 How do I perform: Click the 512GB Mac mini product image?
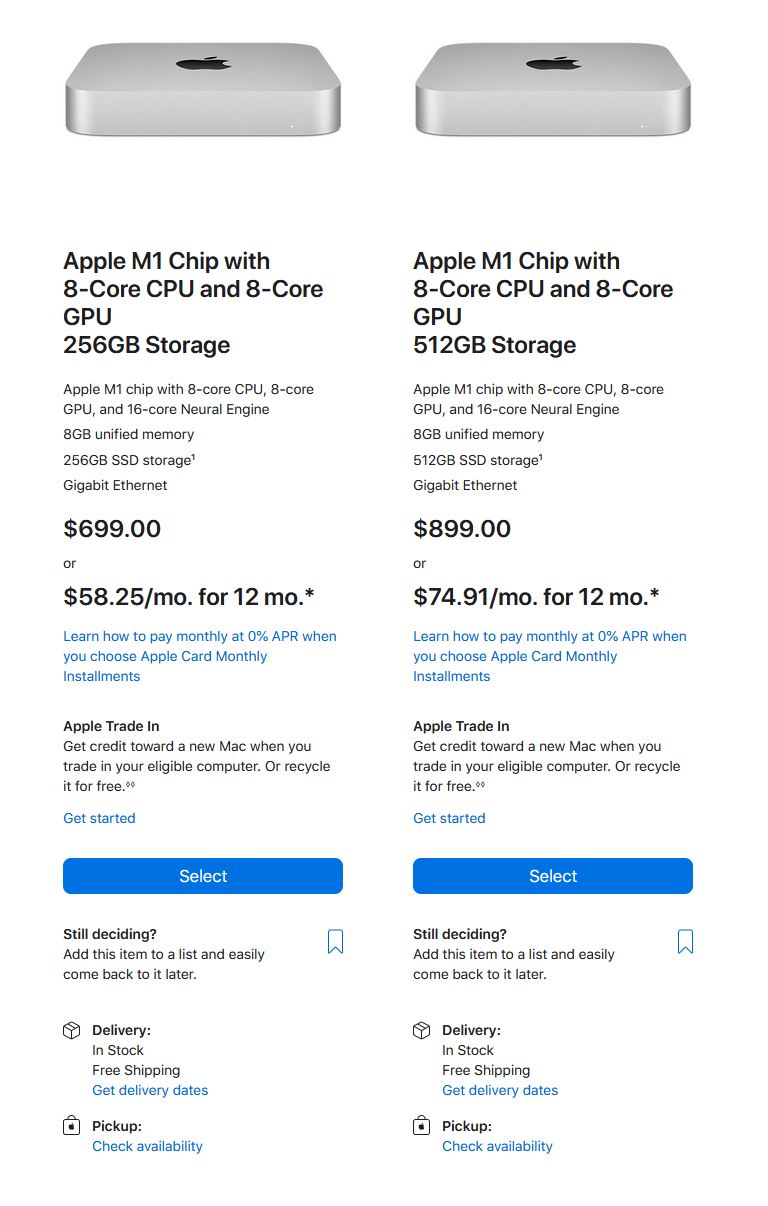pyautogui.click(x=553, y=89)
